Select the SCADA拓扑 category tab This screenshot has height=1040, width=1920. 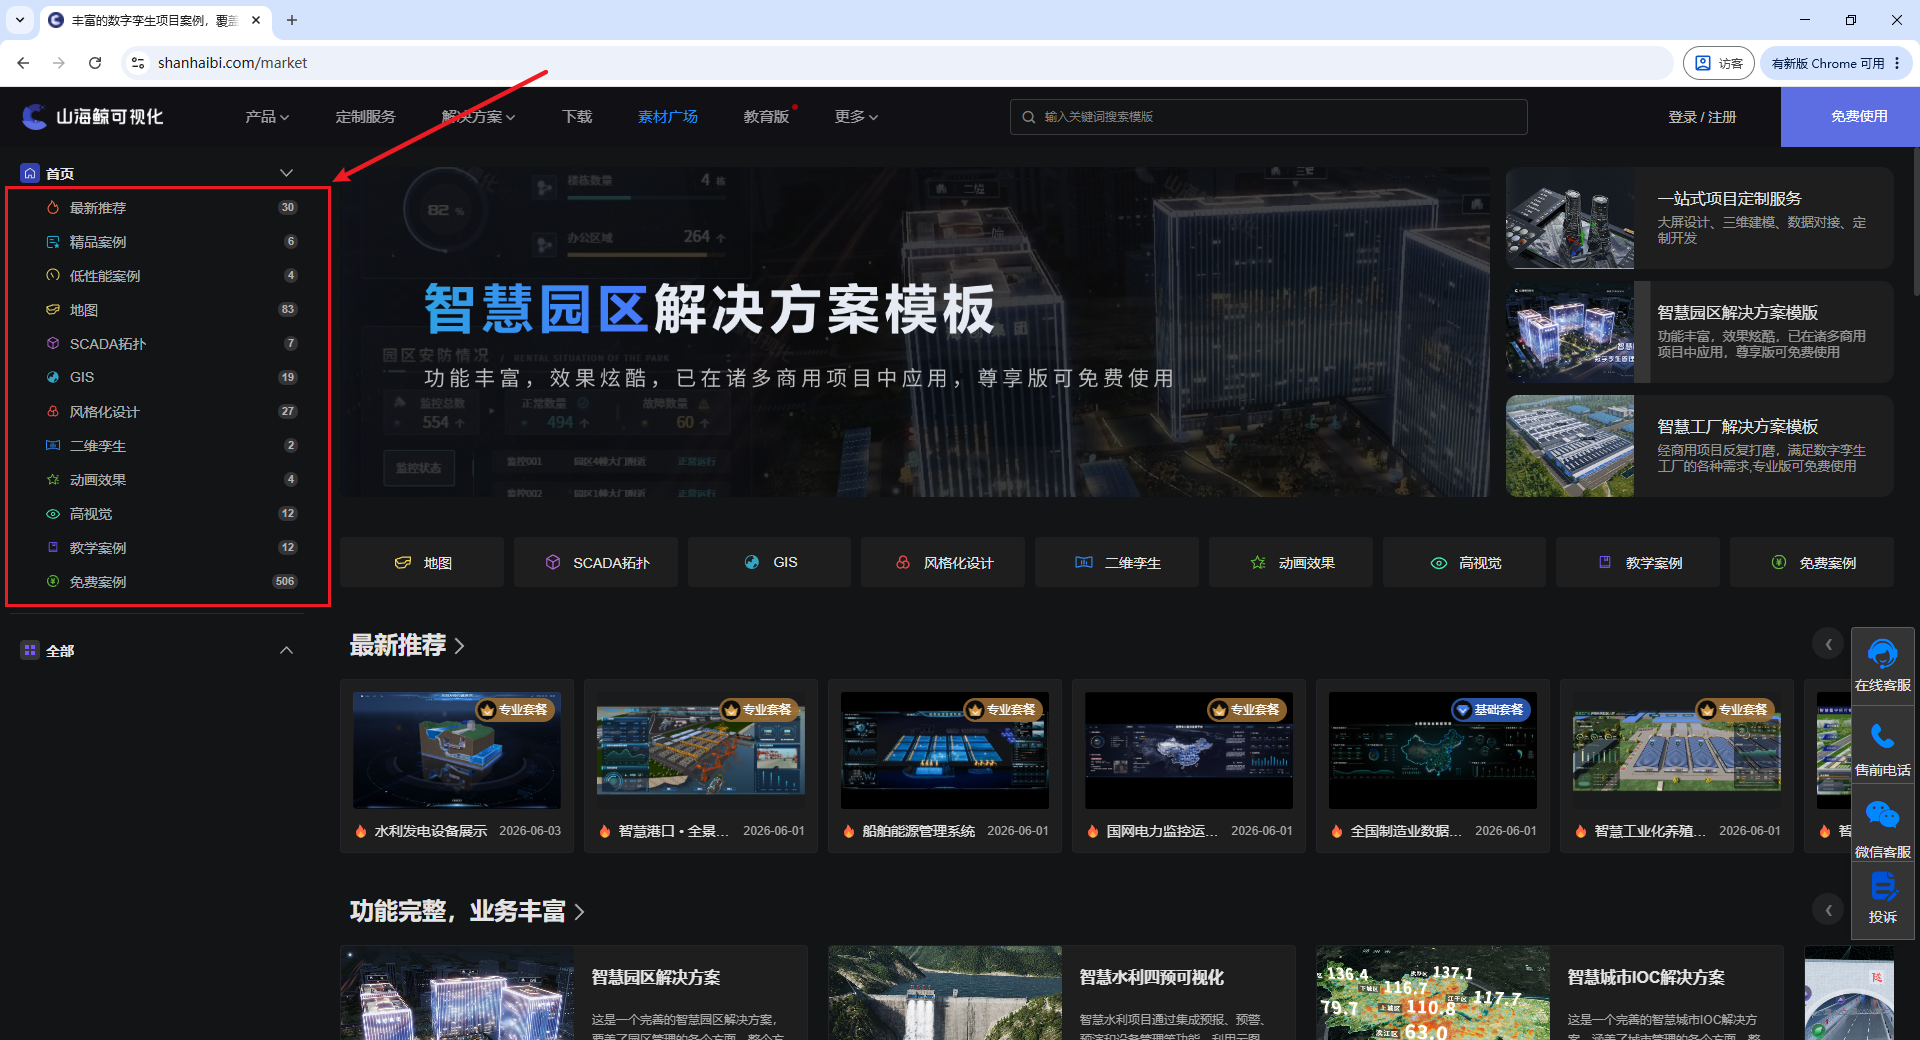click(596, 562)
